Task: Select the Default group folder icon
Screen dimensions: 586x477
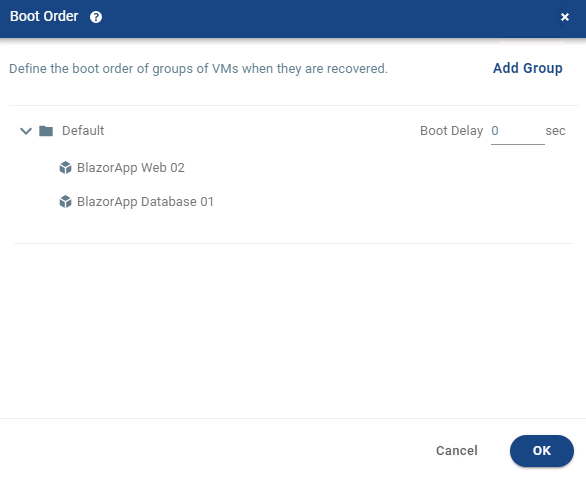Action: pyautogui.click(x=46, y=131)
